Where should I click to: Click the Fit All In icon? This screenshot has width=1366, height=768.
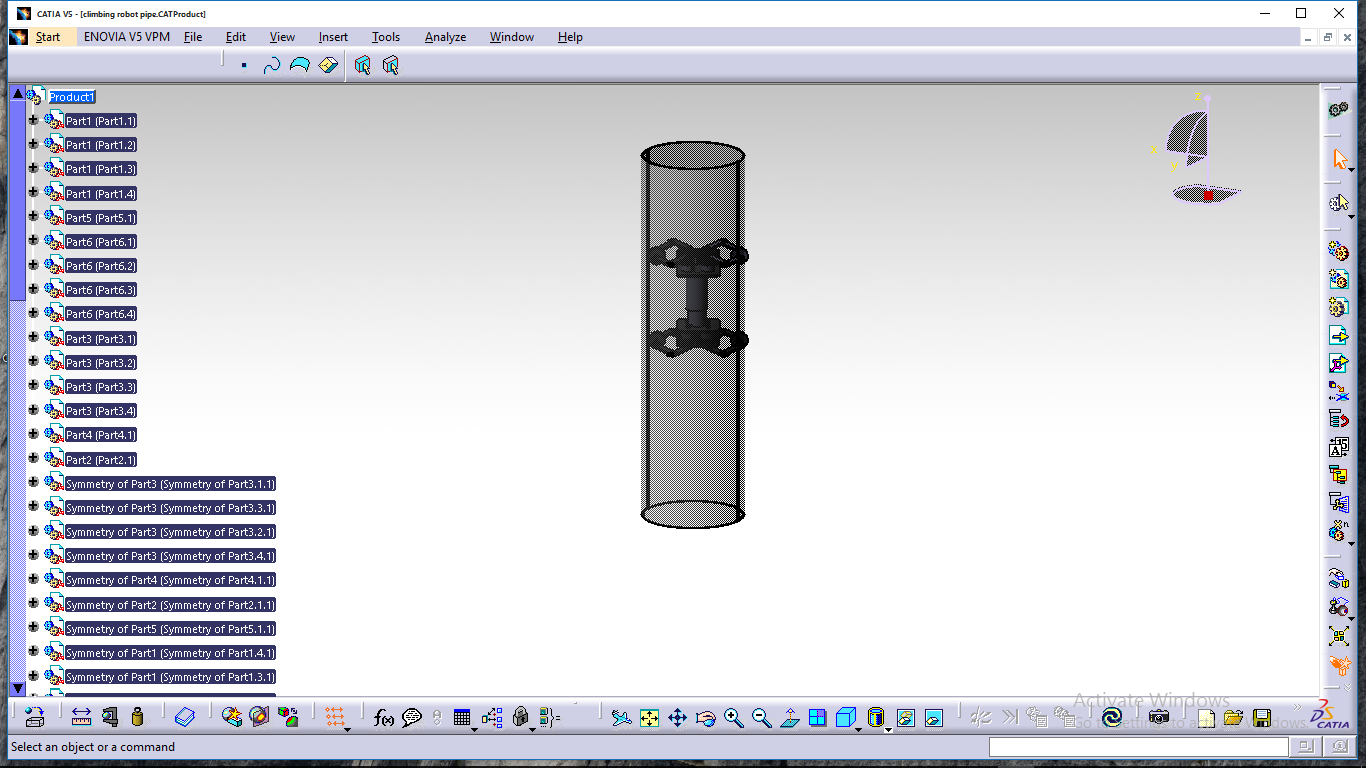[x=649, y=717]
